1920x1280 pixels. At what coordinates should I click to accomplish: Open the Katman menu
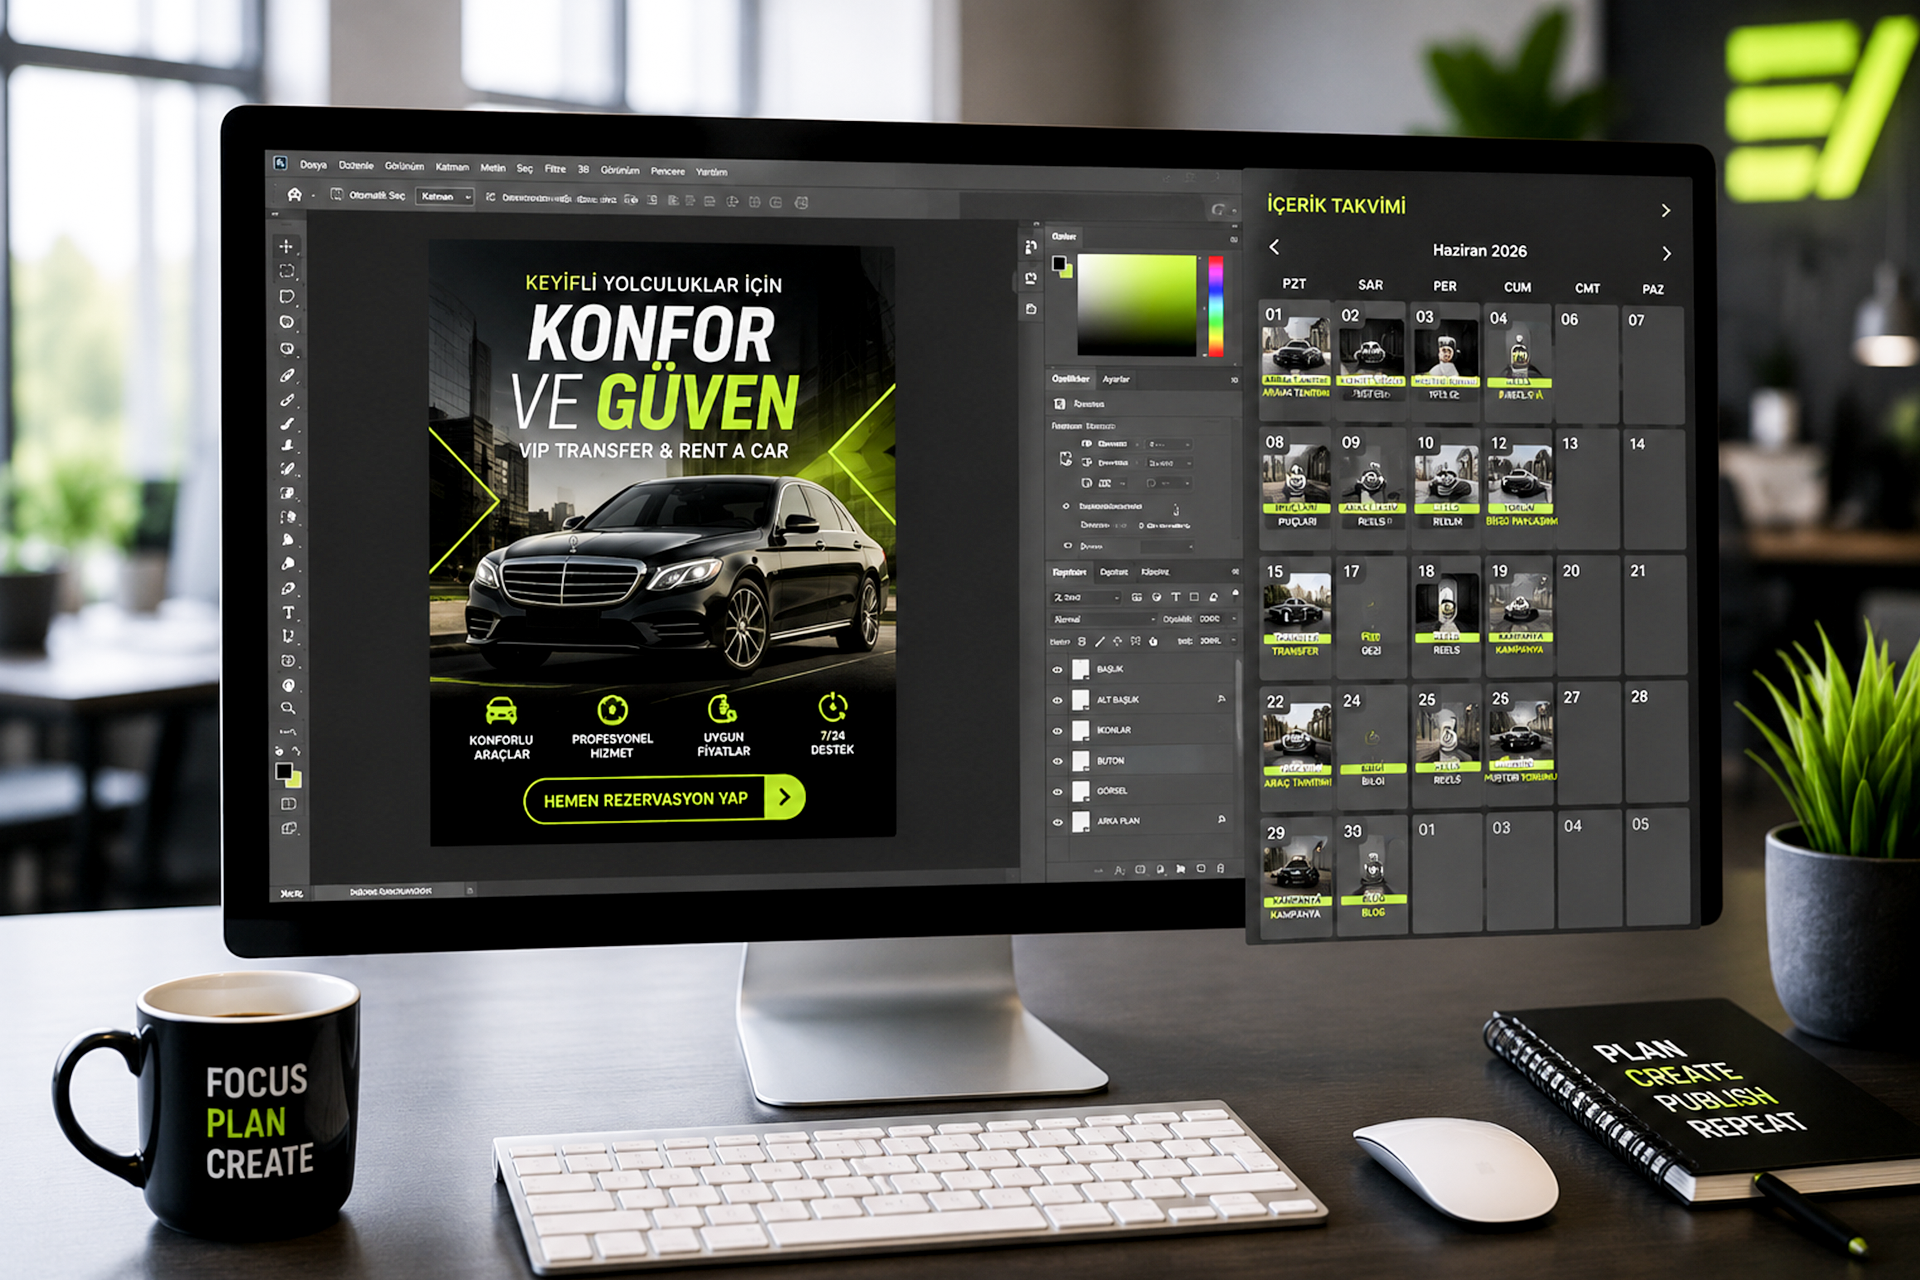pos(452,167)
